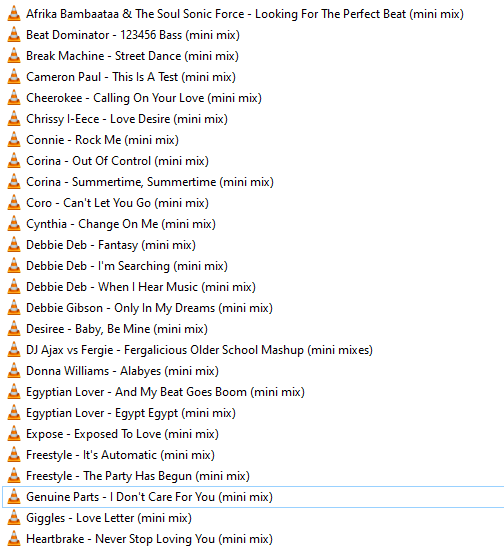The image size is (504, 551).
Task: Click VLC icon beside Heartbrake track
Action: pos(14,539)
